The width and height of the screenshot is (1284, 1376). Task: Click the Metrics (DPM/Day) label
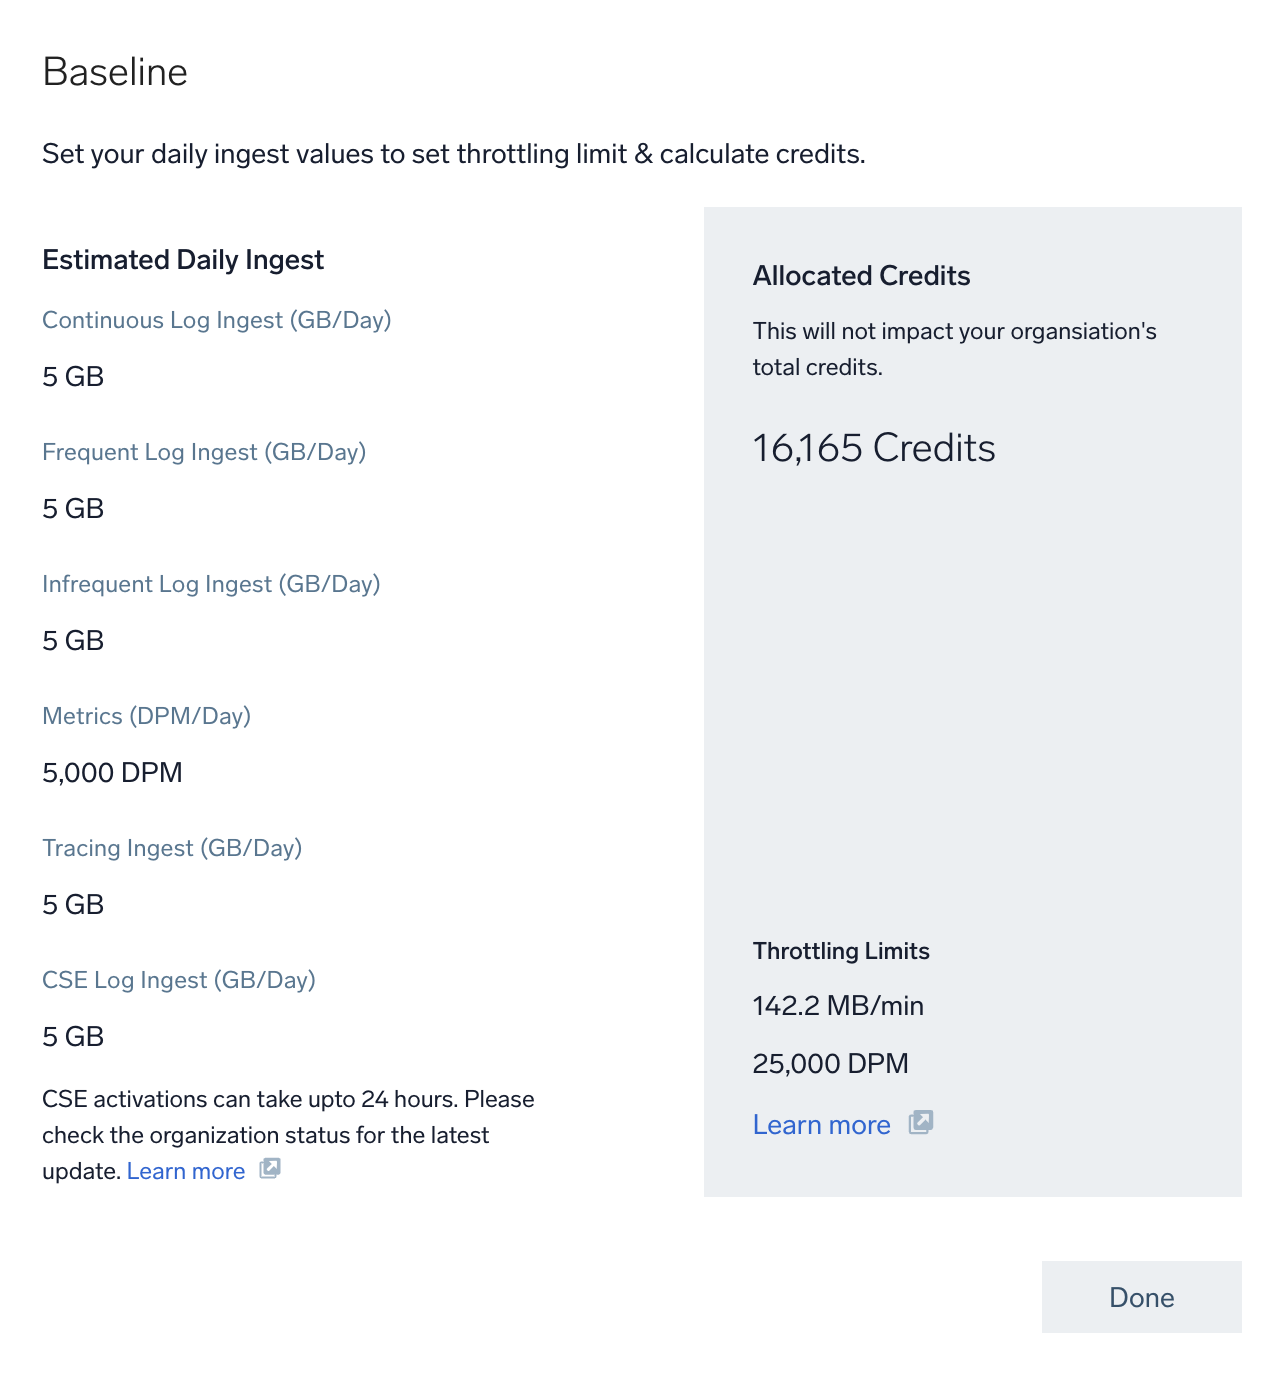(x=146, y=716)
